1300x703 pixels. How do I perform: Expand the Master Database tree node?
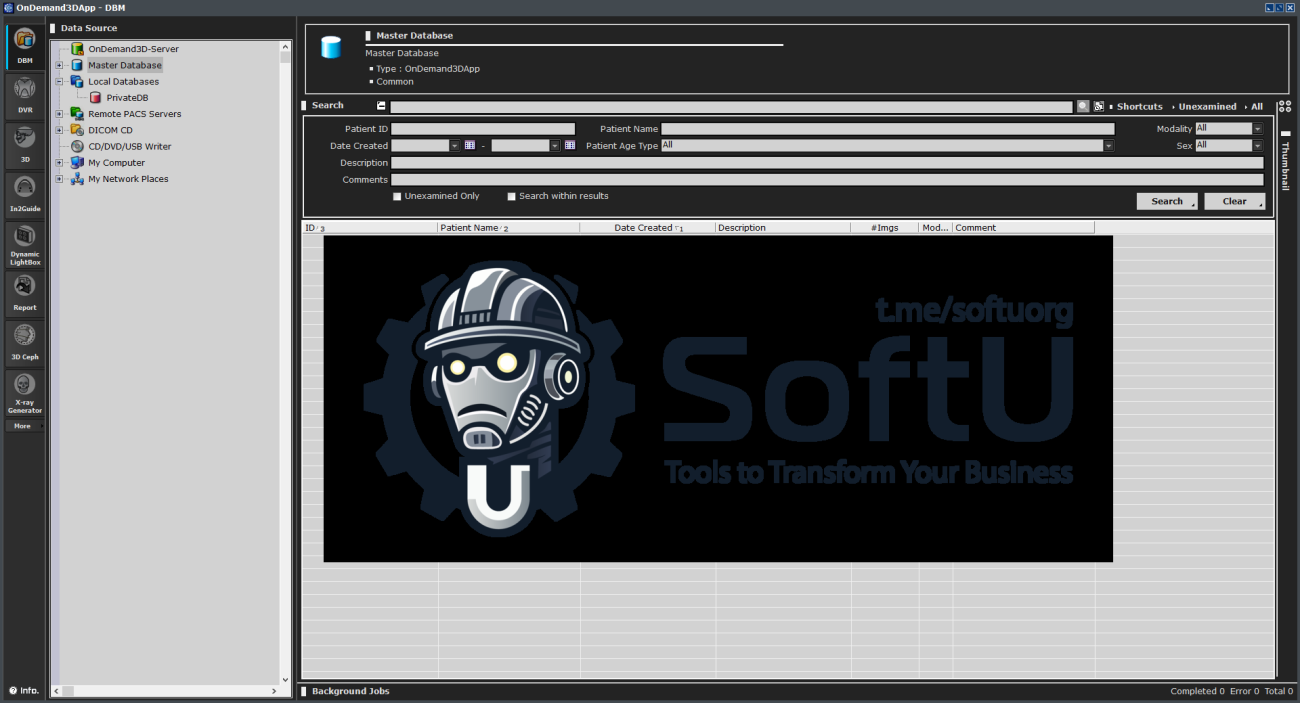coord(59,65)
